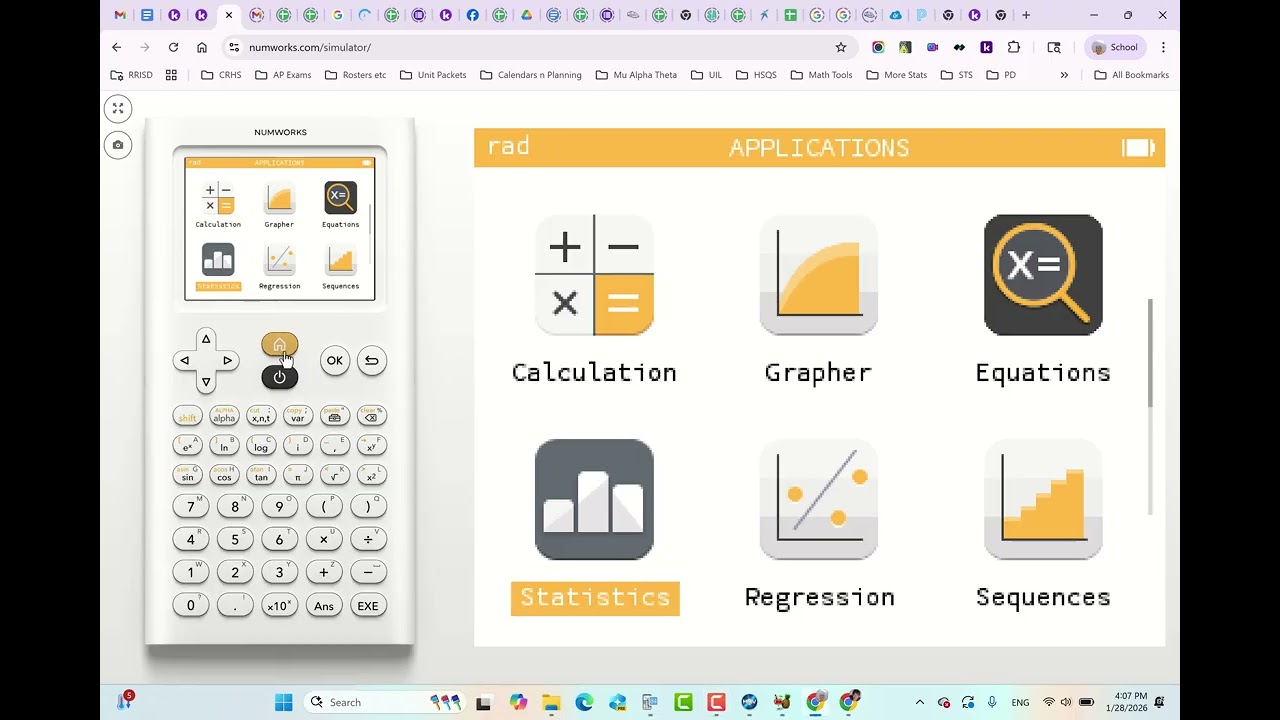
Task: Bookmark this page with the star icon
Action: pyautogui.click(x=841, y=47)
